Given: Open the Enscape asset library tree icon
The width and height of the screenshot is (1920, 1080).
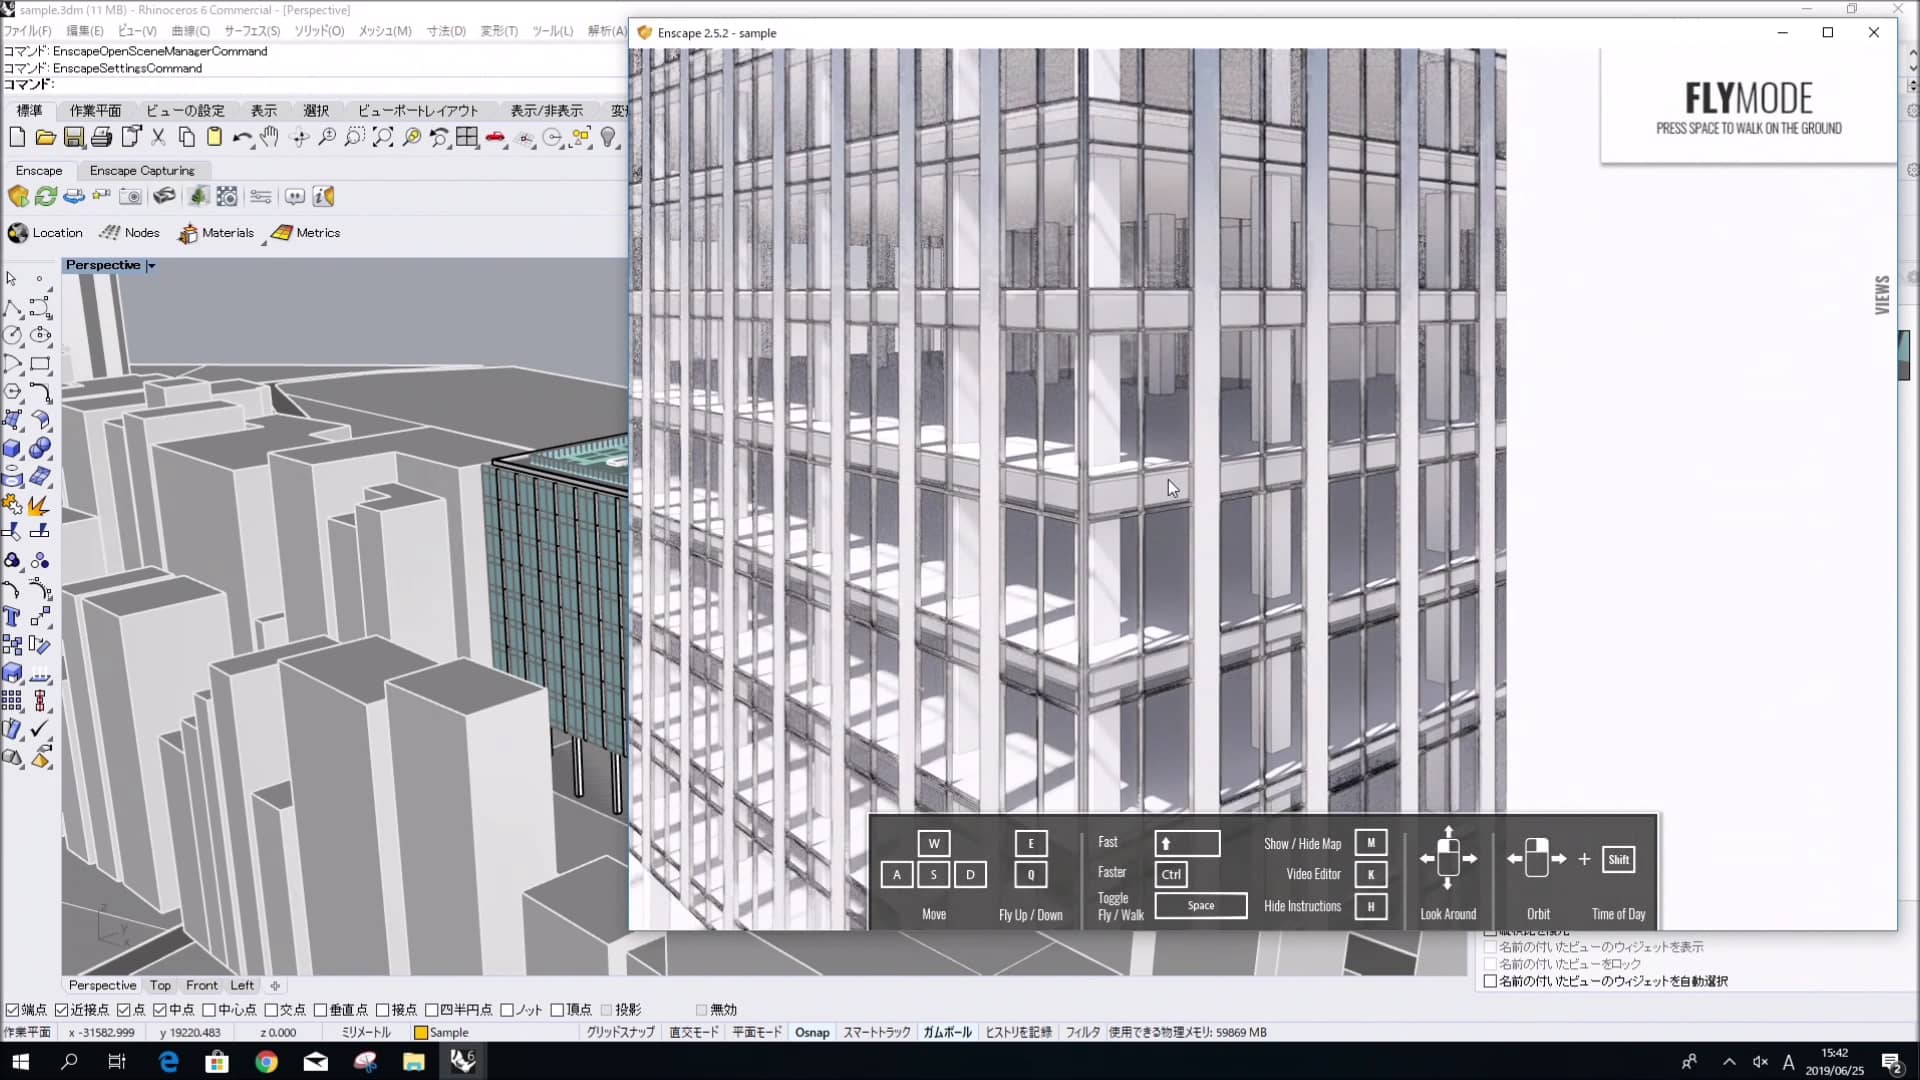Looking at the screenshot, I should 198,196.
